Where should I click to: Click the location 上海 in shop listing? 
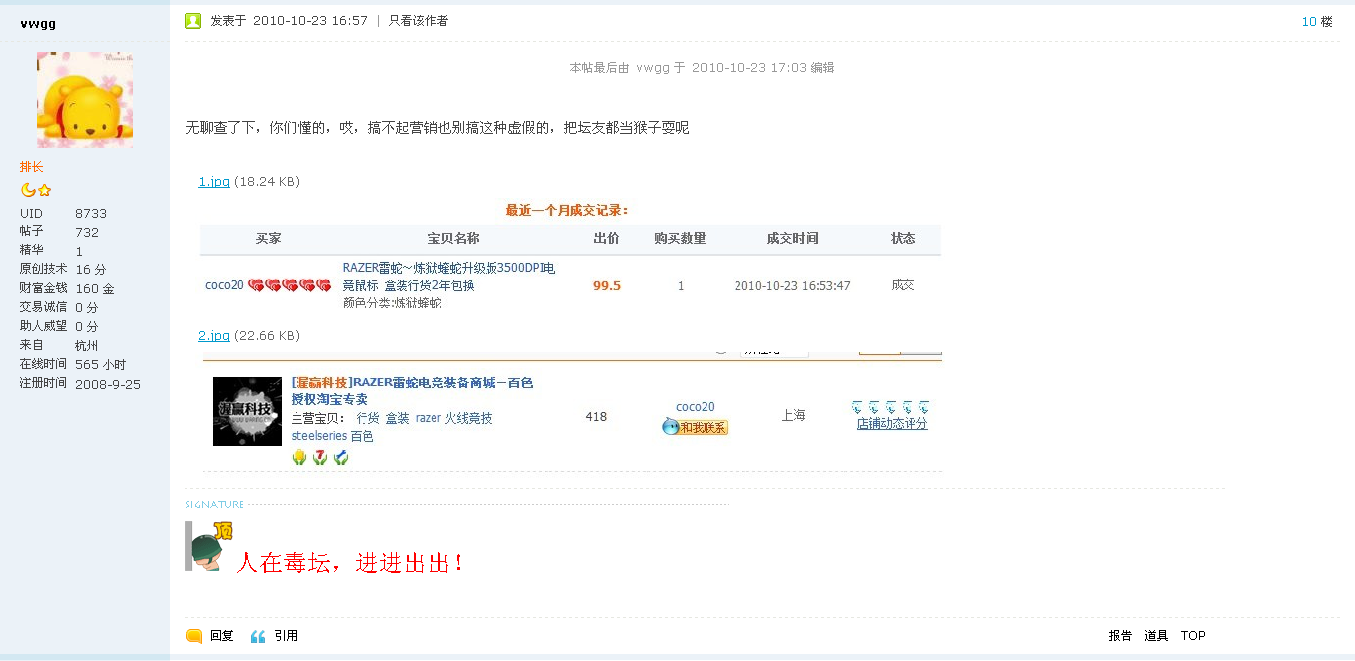pos(793,415)
